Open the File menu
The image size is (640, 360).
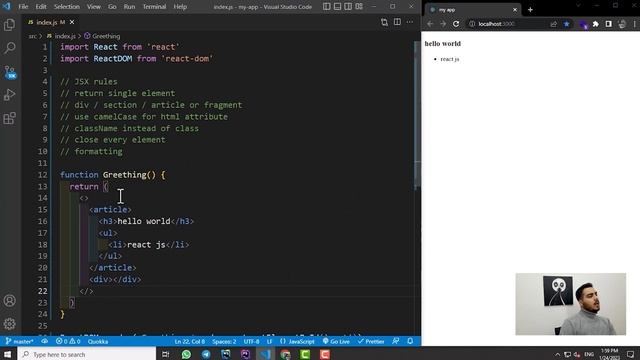point(23,7)
